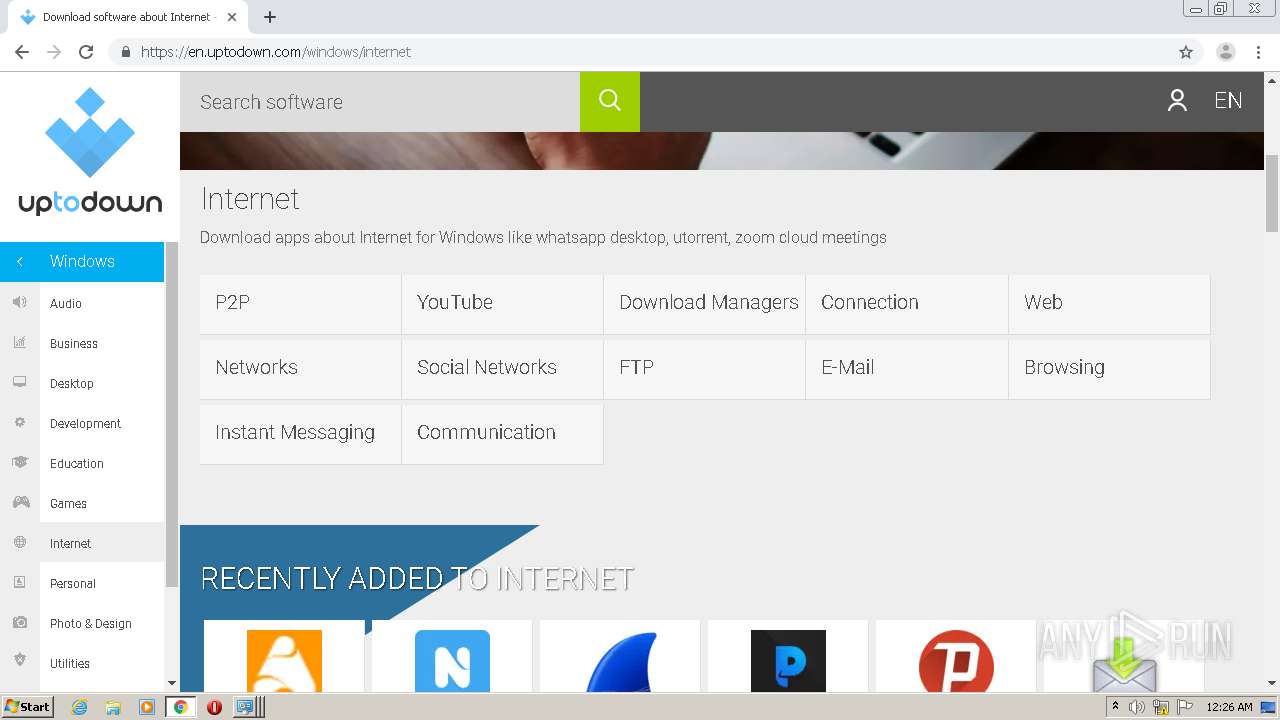
Task: Open the Networks subcategory
Action: tap(300, 368)
